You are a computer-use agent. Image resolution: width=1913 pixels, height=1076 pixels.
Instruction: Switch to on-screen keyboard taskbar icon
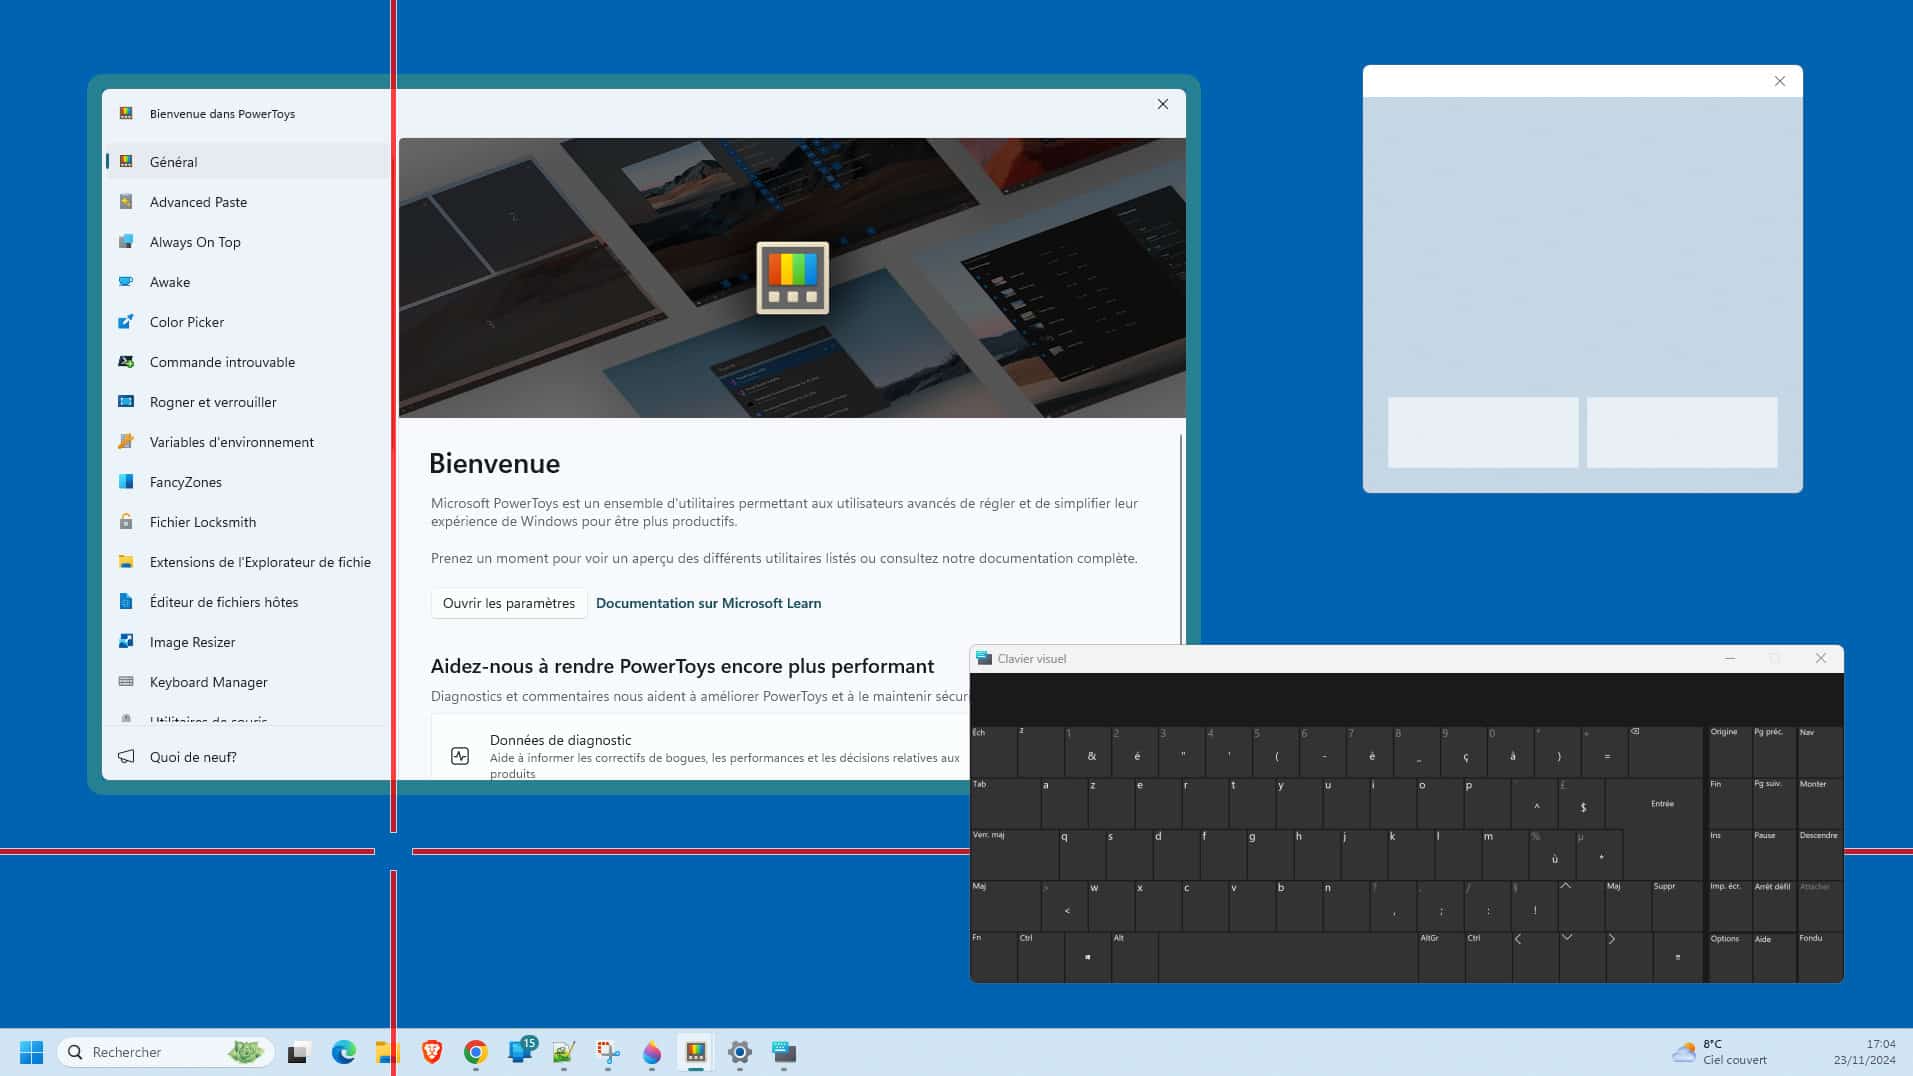783,1052
